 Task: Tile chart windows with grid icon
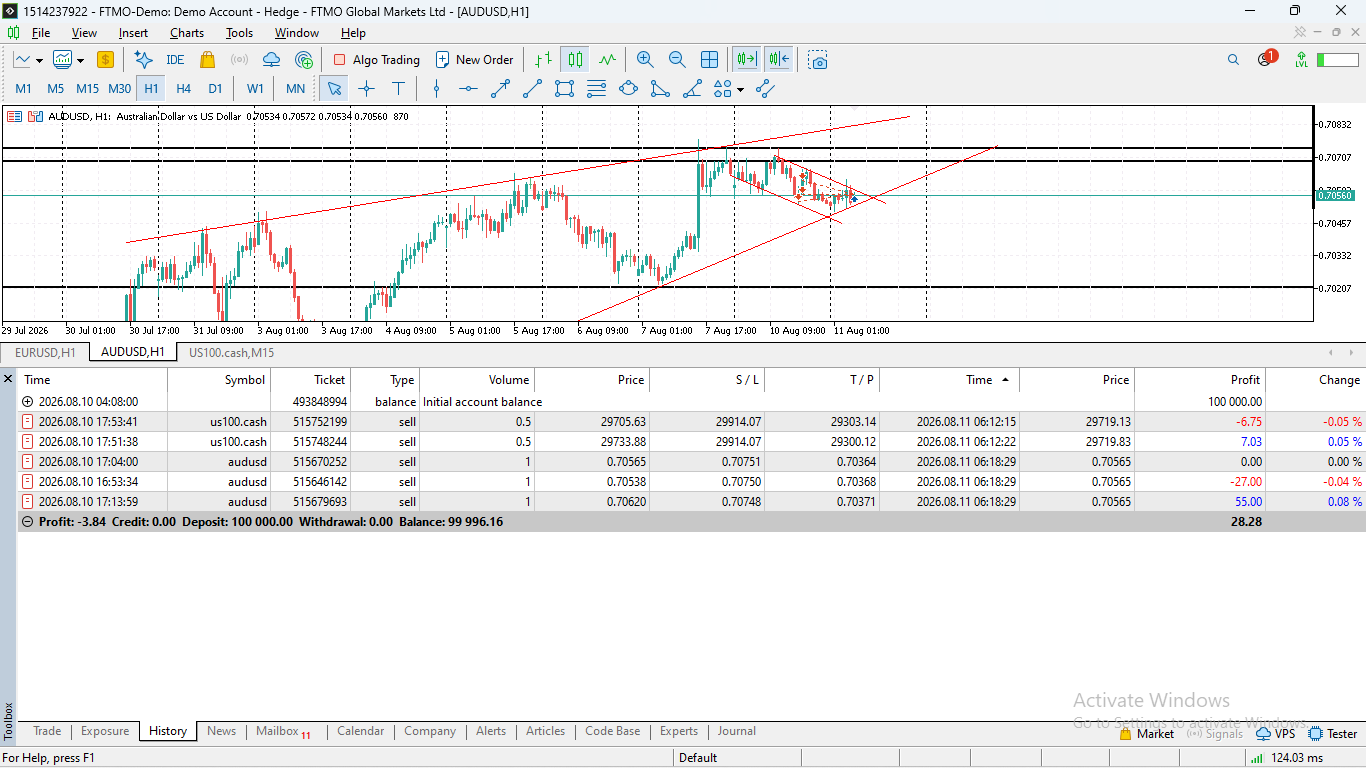click(x=709, y=60)
